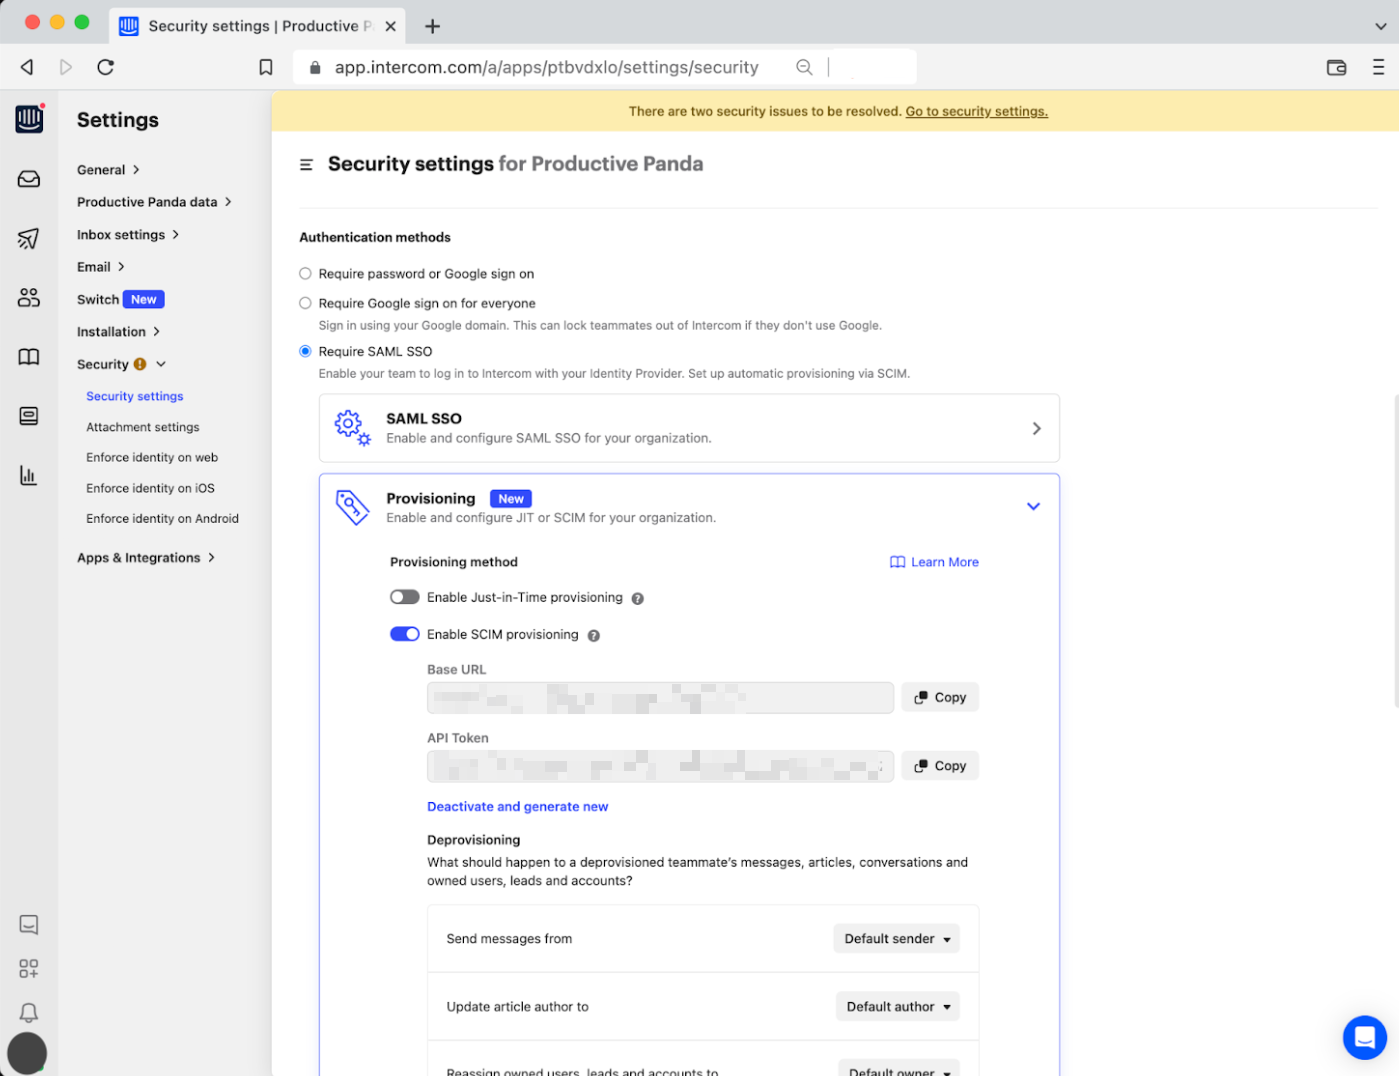Enable Just-in-Time provisioning toggle

coord(404,597)
